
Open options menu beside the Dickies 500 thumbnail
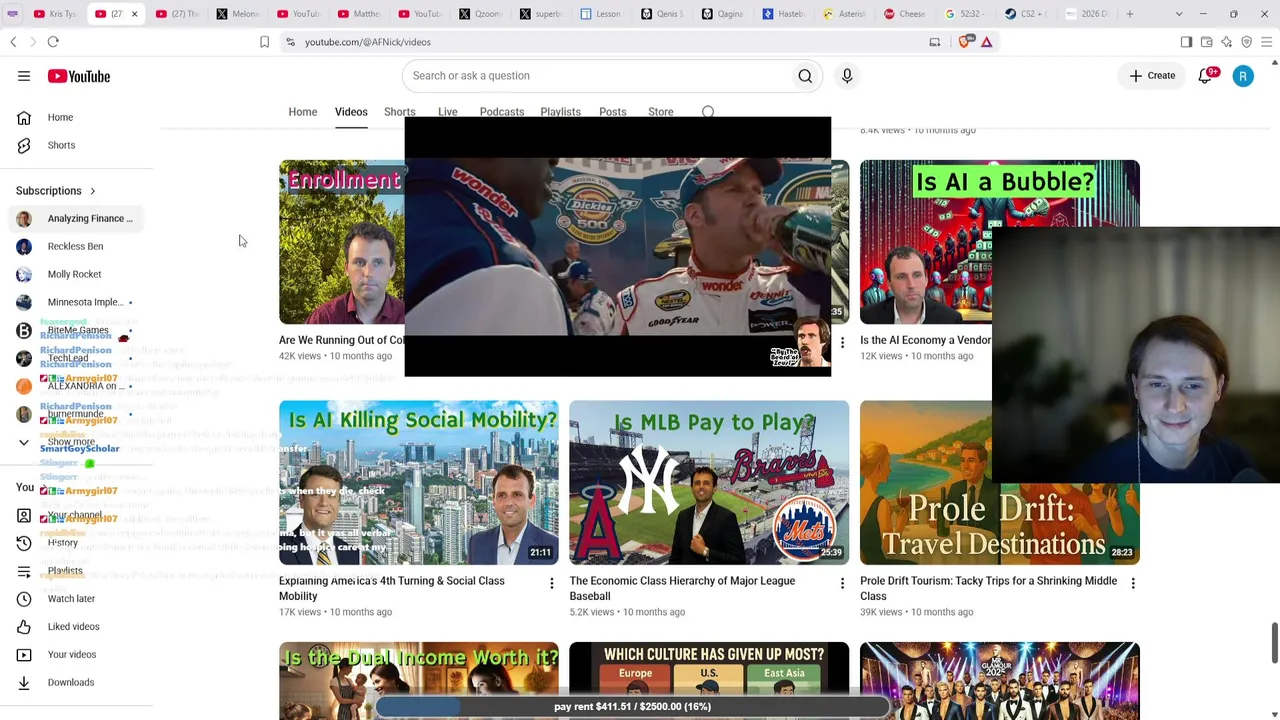coord(842,342)
